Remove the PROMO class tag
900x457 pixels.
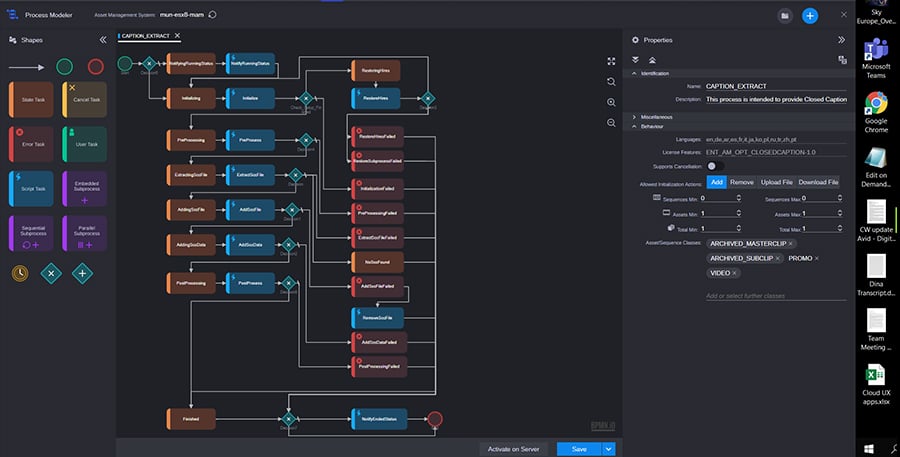click(817, 258)
